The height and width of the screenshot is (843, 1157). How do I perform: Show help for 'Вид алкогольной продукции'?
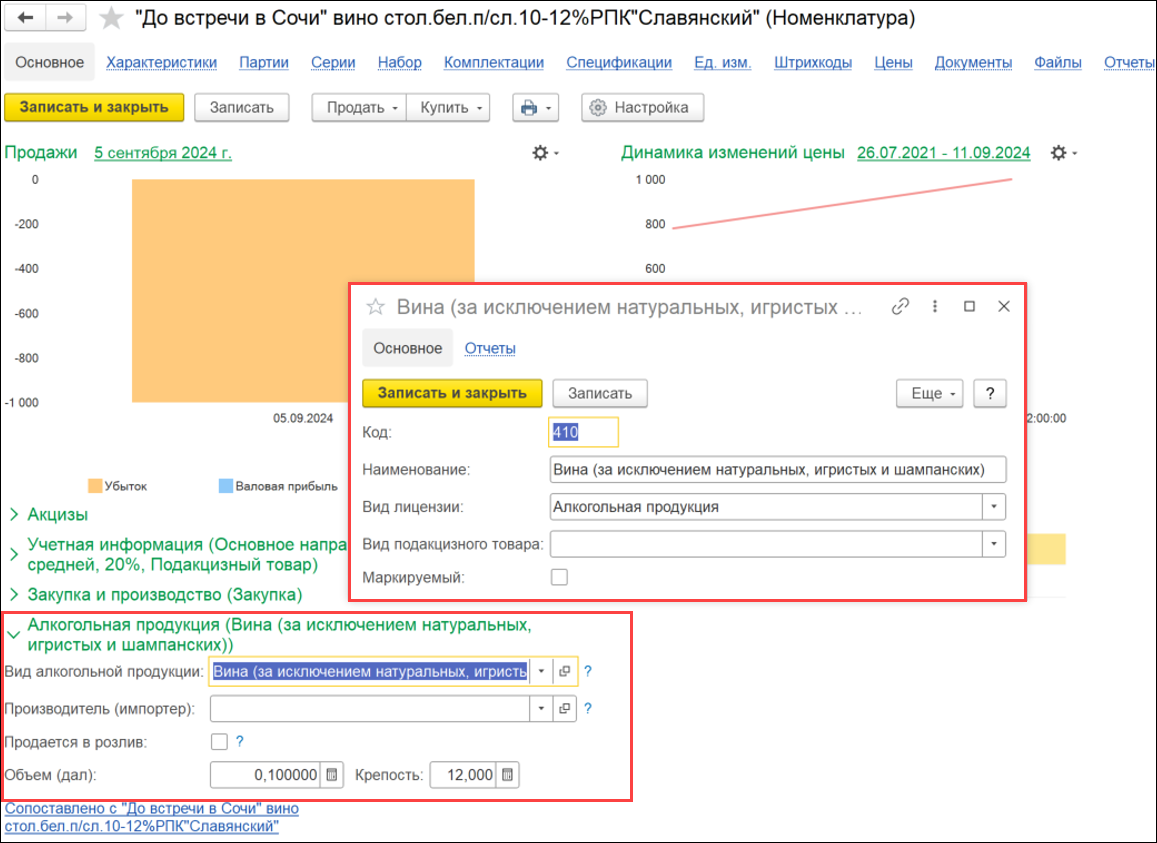(x=588, y=672)
